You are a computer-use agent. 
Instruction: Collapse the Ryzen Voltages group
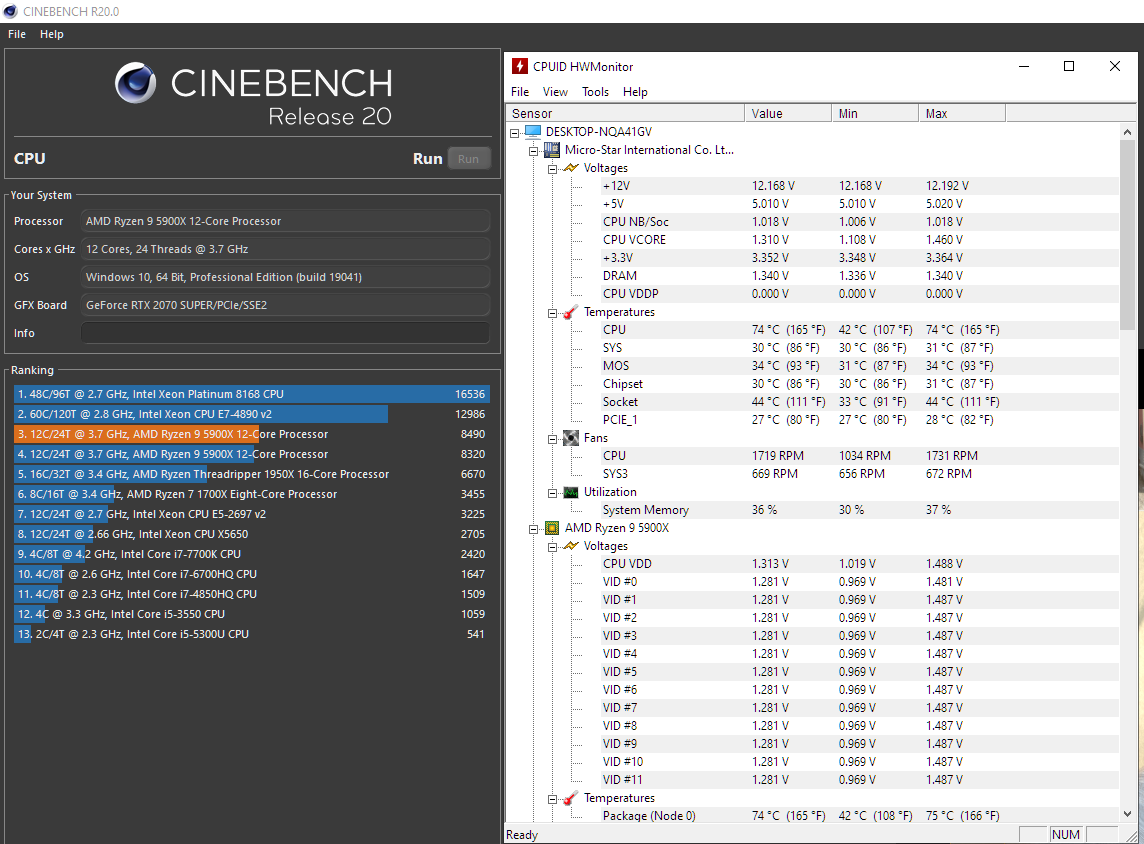552,547
